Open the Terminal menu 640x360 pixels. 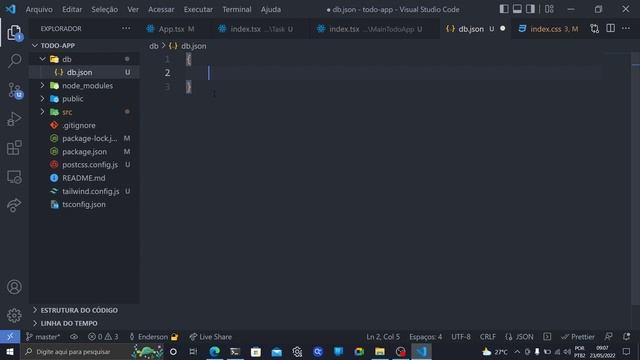point(237,9)
